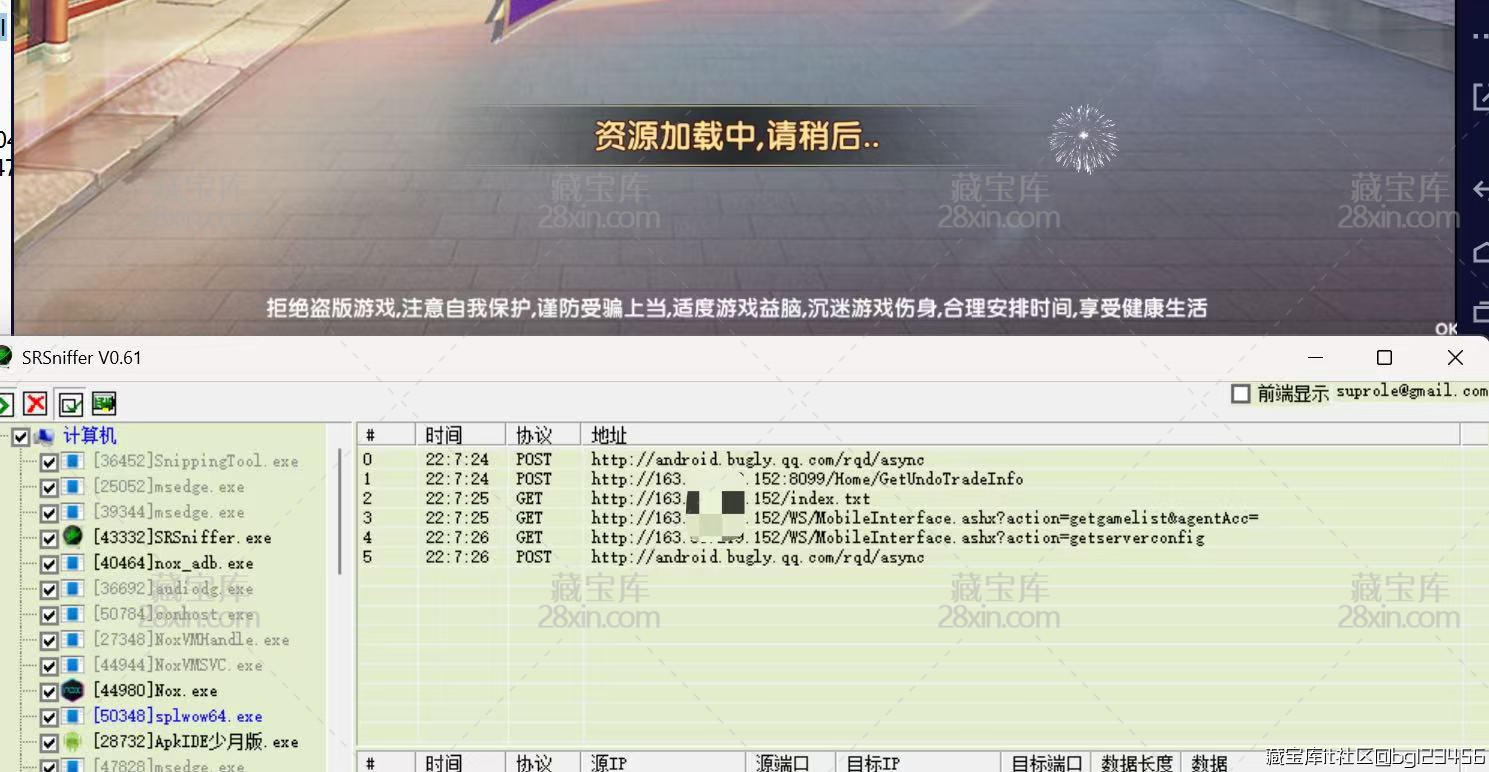This screenshot has height=772, width=1489.
Task: Uncheck the [50348]splwow64.exe checkbox
Action: point(48,717)
